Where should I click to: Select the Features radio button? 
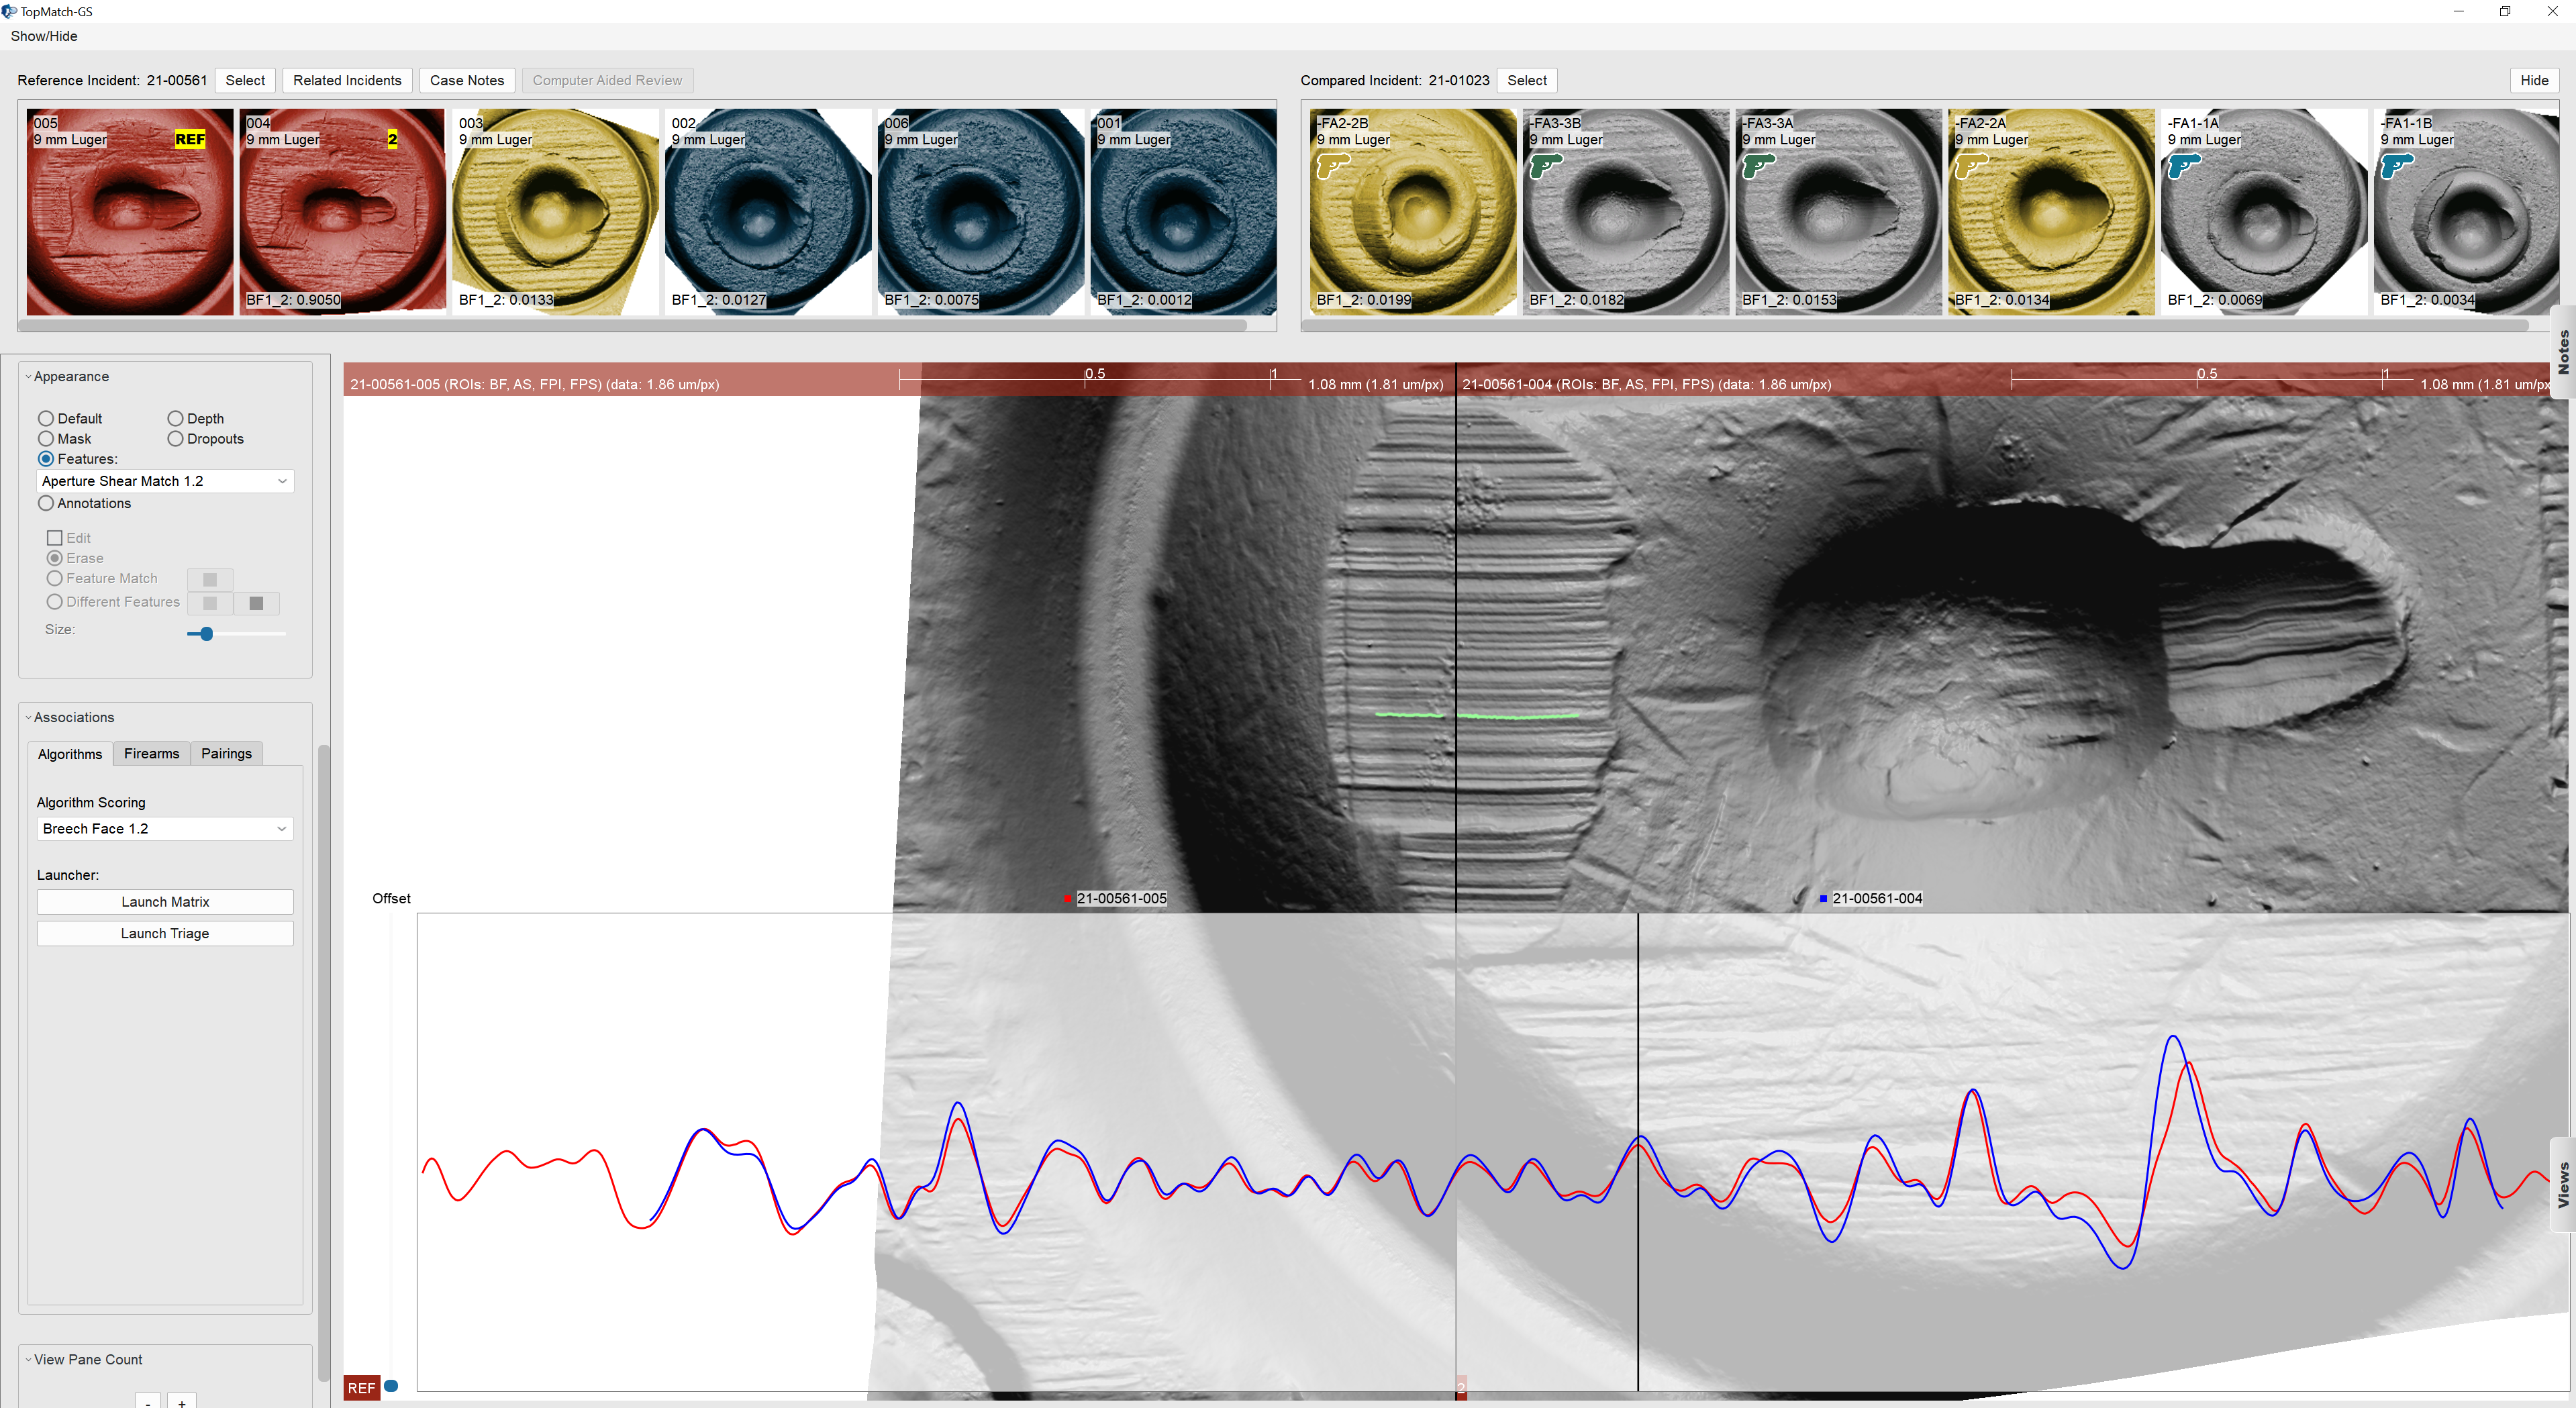click(46, 458)
